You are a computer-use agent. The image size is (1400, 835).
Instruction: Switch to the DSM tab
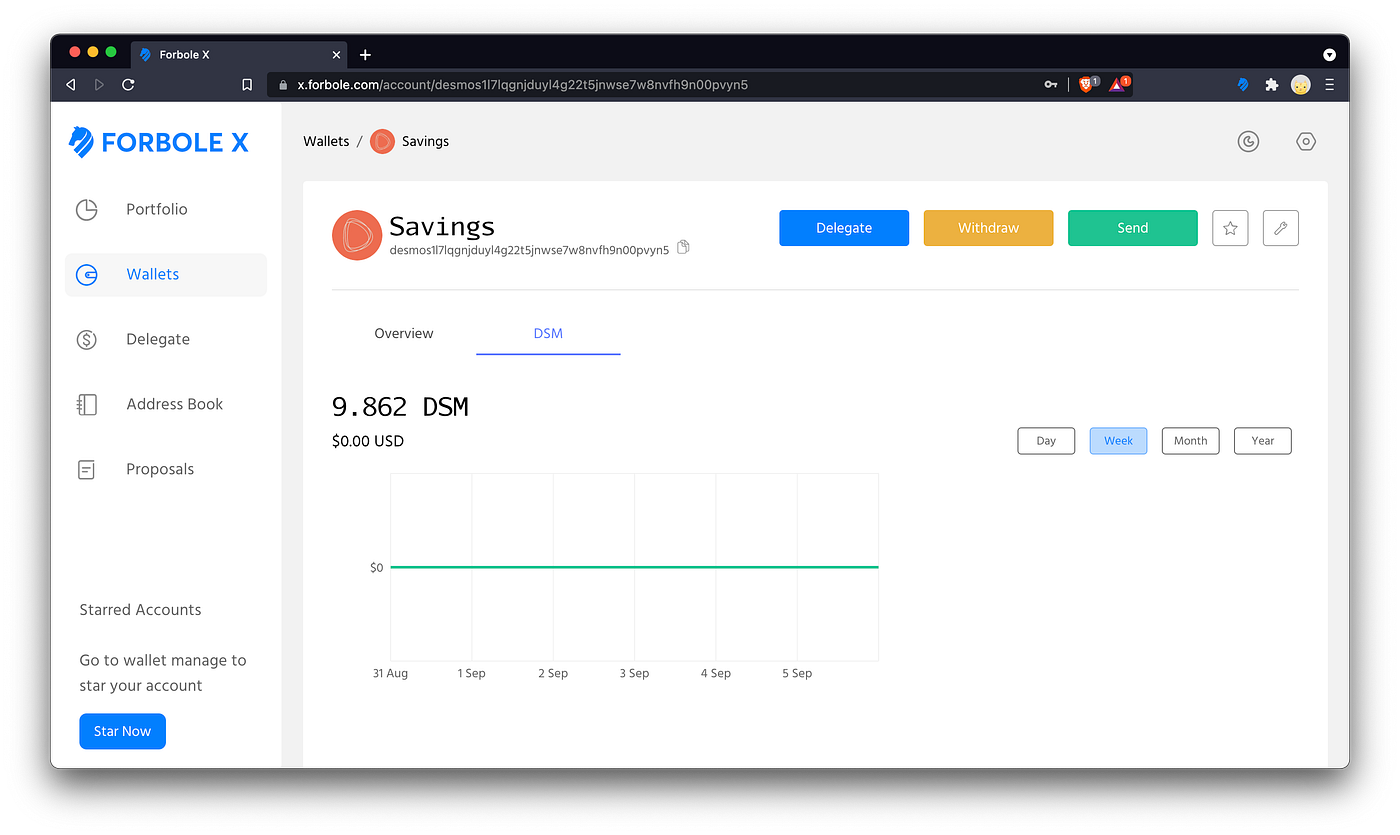[x=548, y=333]
